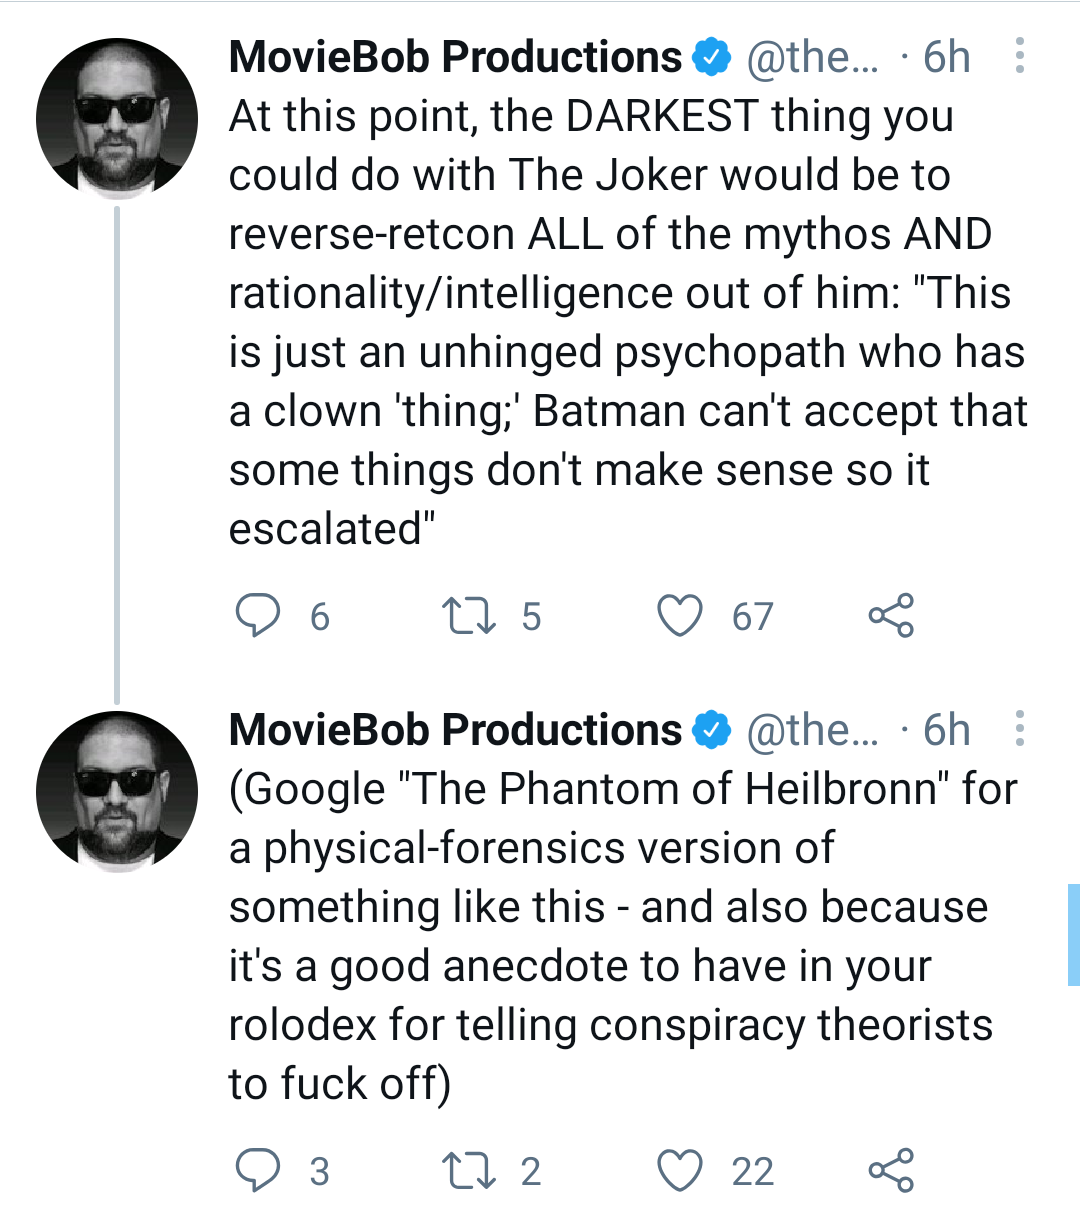Open the second tweet's three-dot overflow menu
The height and width of the screenshot is (1225, 1080).
pos(1019,729)
